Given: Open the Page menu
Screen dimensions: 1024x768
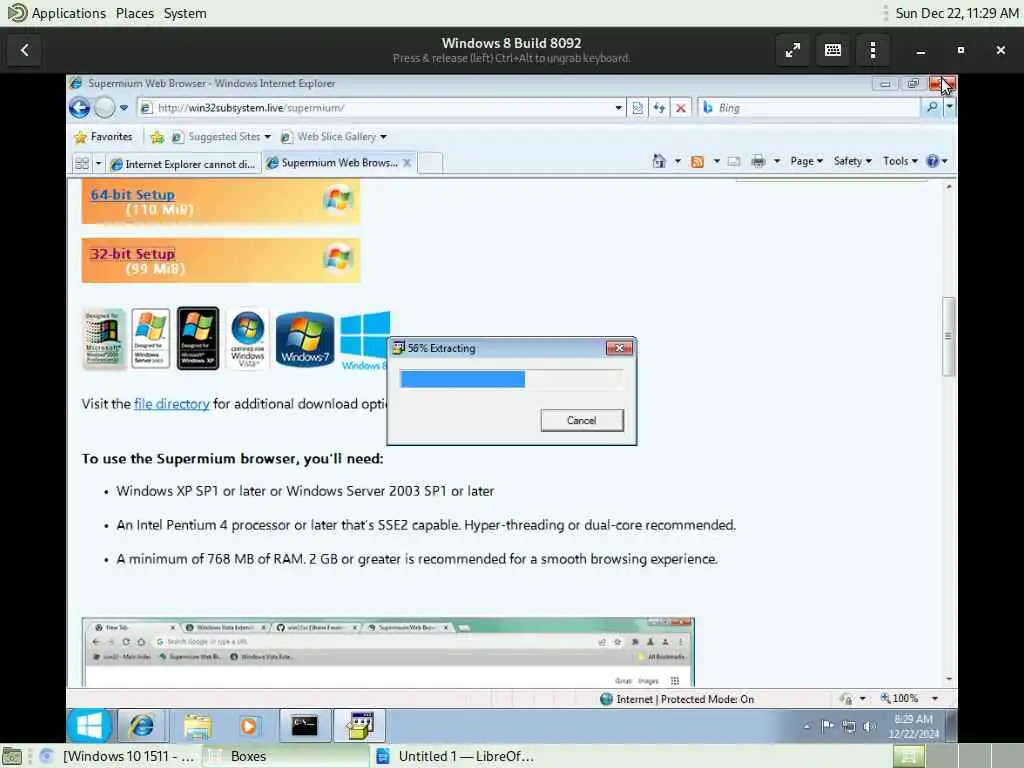Looking at the screenshot, I should (x=806, y=161).
